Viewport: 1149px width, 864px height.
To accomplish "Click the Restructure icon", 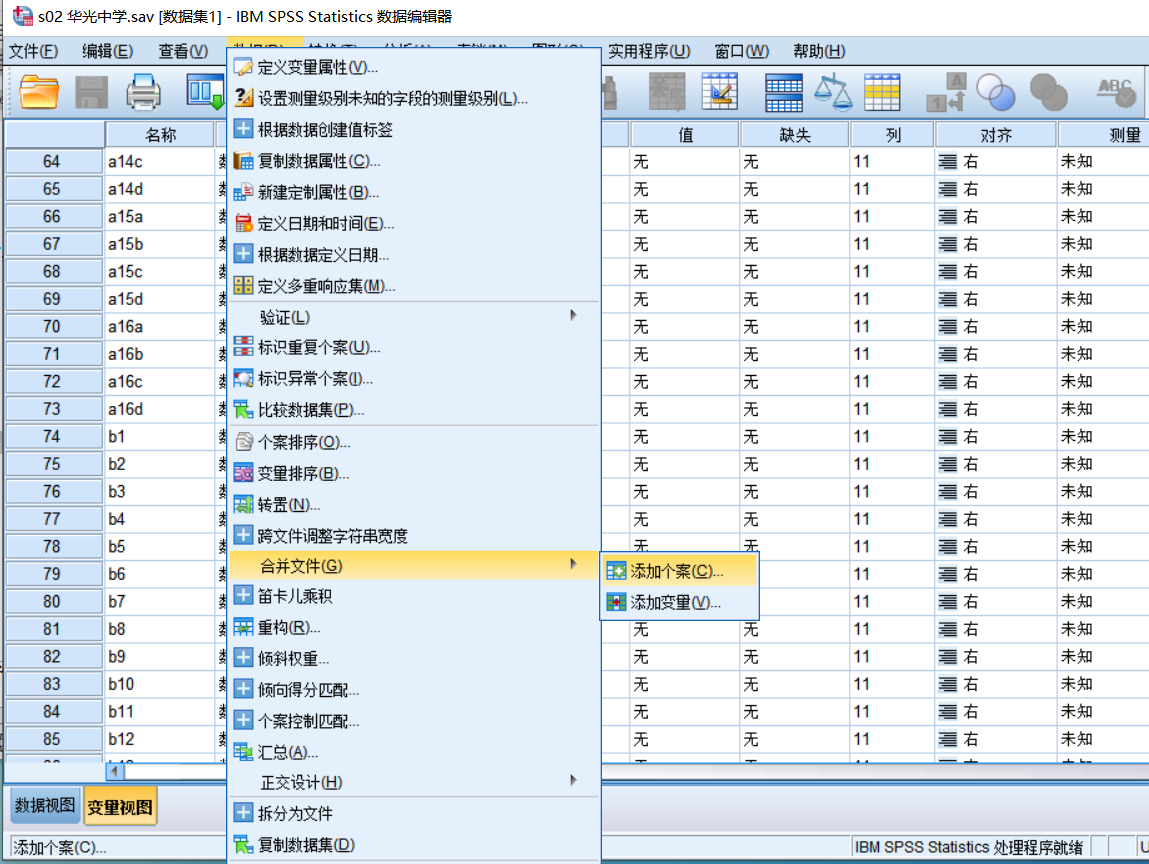I will [x=243, y=627].
